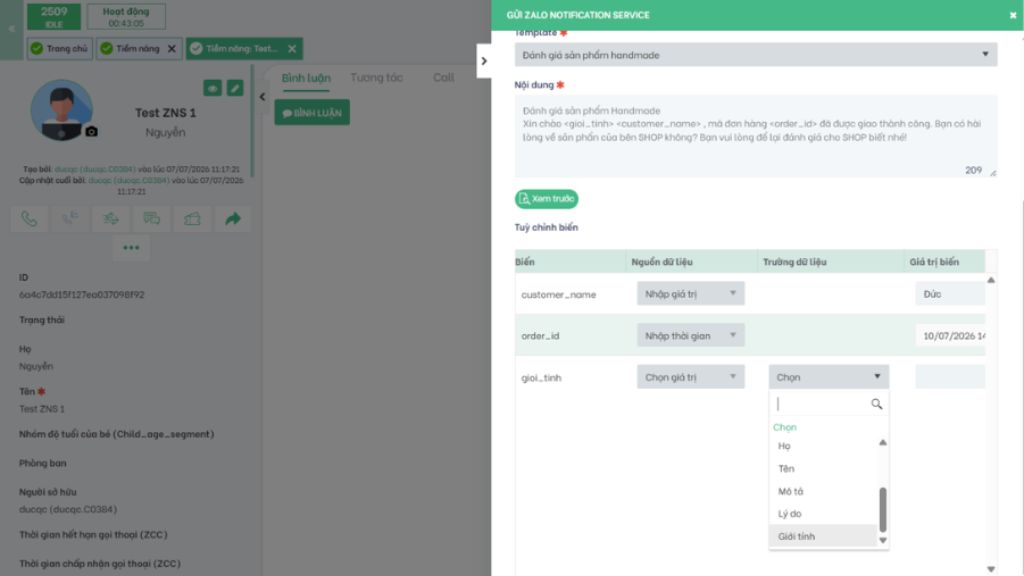Click the Hoạt động timer box
The height and width of the screenshot is (576, 1024).
126,16
